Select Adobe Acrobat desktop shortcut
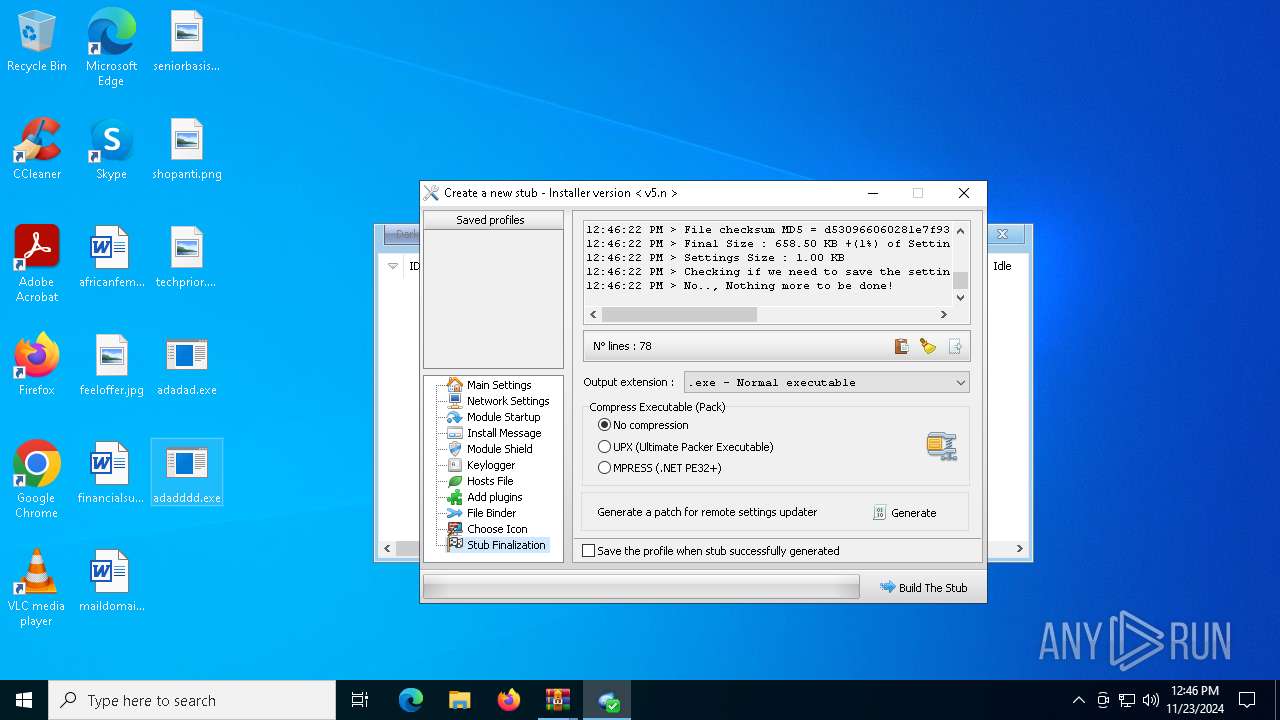 click(x=37, y=264)
